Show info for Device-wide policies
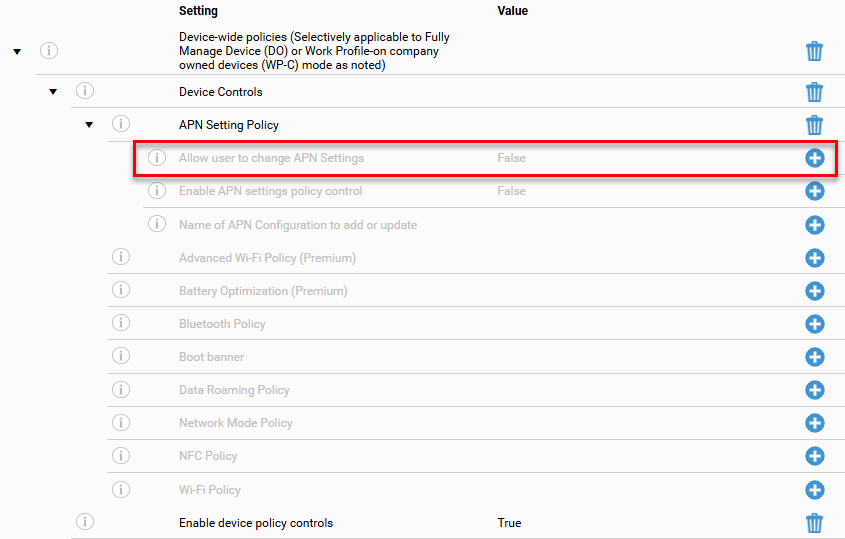This screenshot has width=845, height=539. click(x=49, y=51)
